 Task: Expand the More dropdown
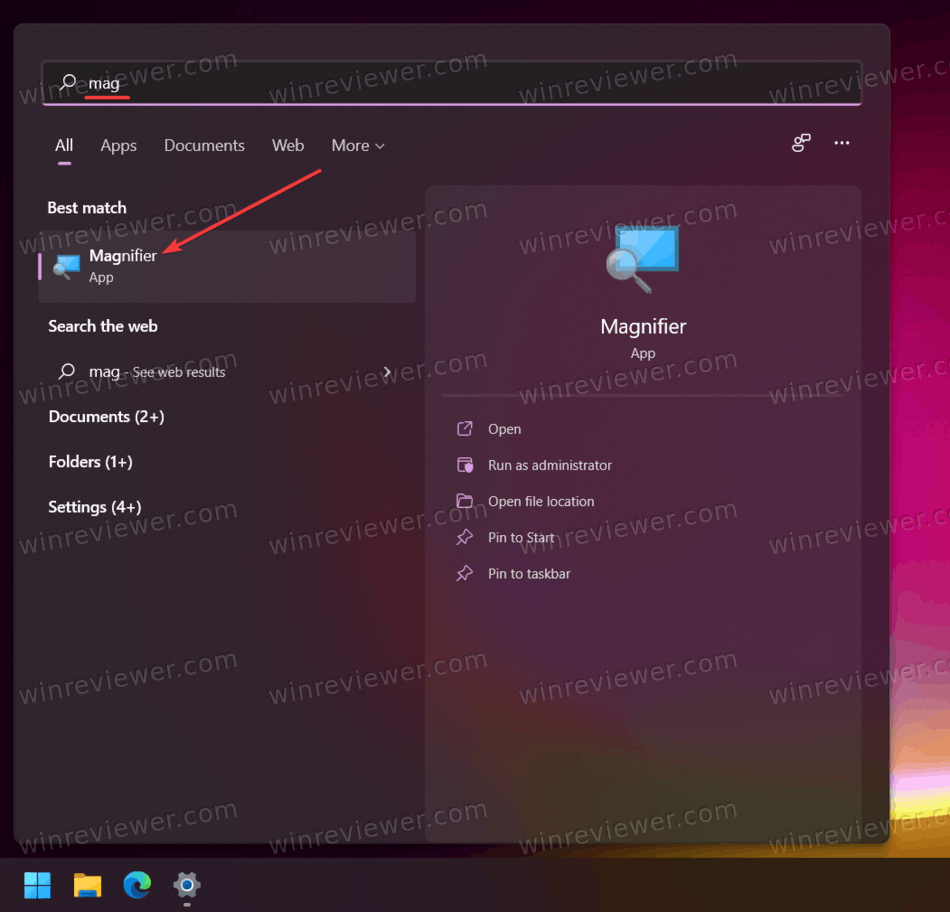click(357, 145)
